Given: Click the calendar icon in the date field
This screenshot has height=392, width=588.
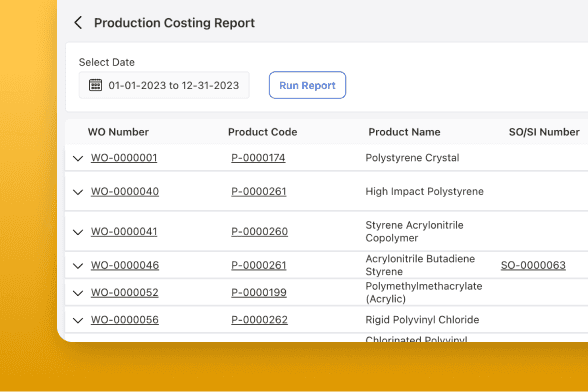Looking at the screenshot, I should click(x=95, y=85).
